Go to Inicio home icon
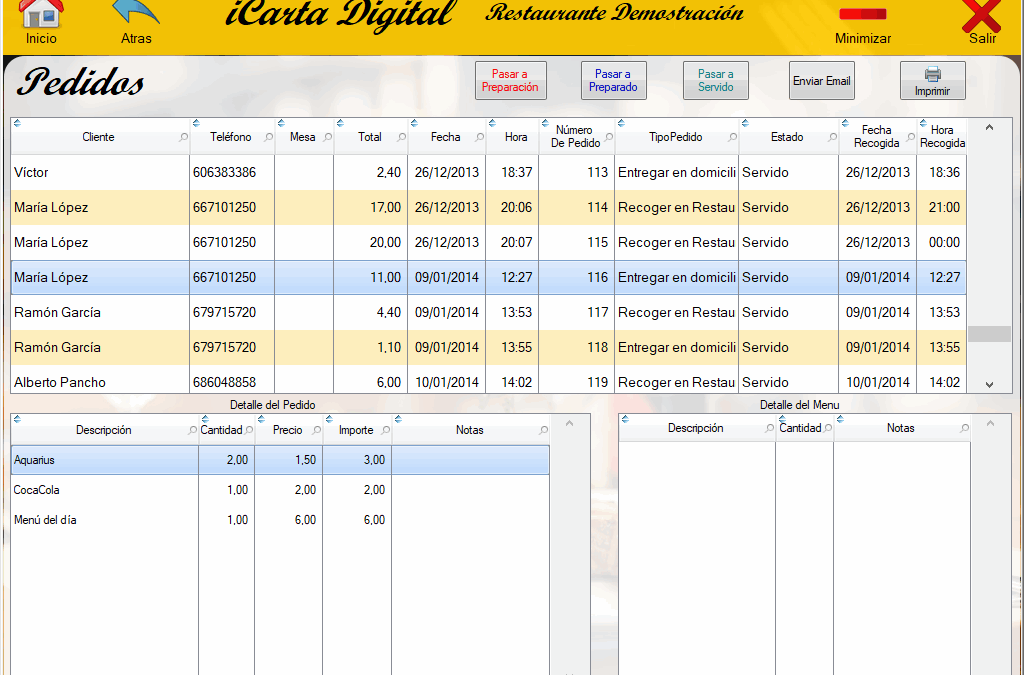Image resolution: width=1024 pixels, height=675 pixels. click(x=40, y=21)
